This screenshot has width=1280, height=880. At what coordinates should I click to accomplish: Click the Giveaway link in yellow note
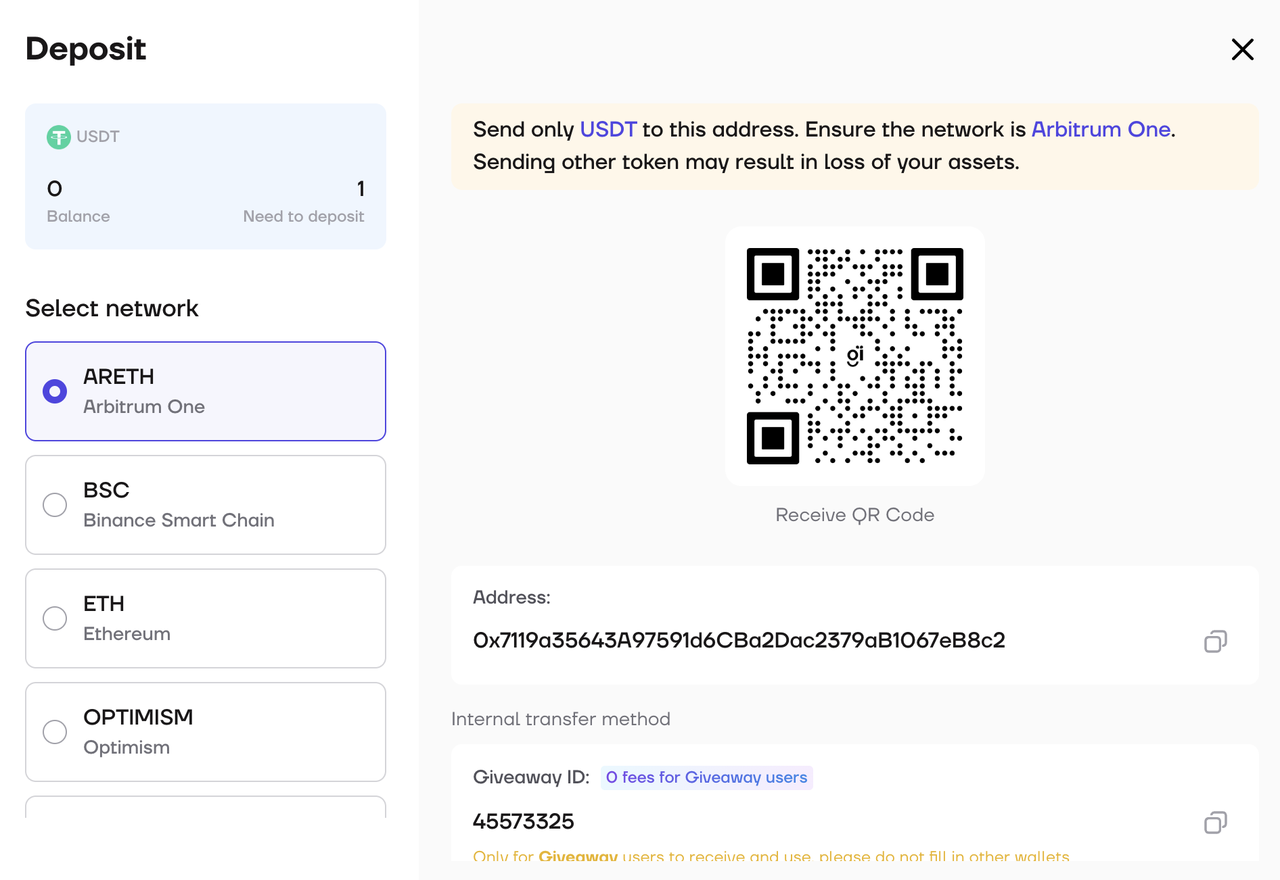579,857
